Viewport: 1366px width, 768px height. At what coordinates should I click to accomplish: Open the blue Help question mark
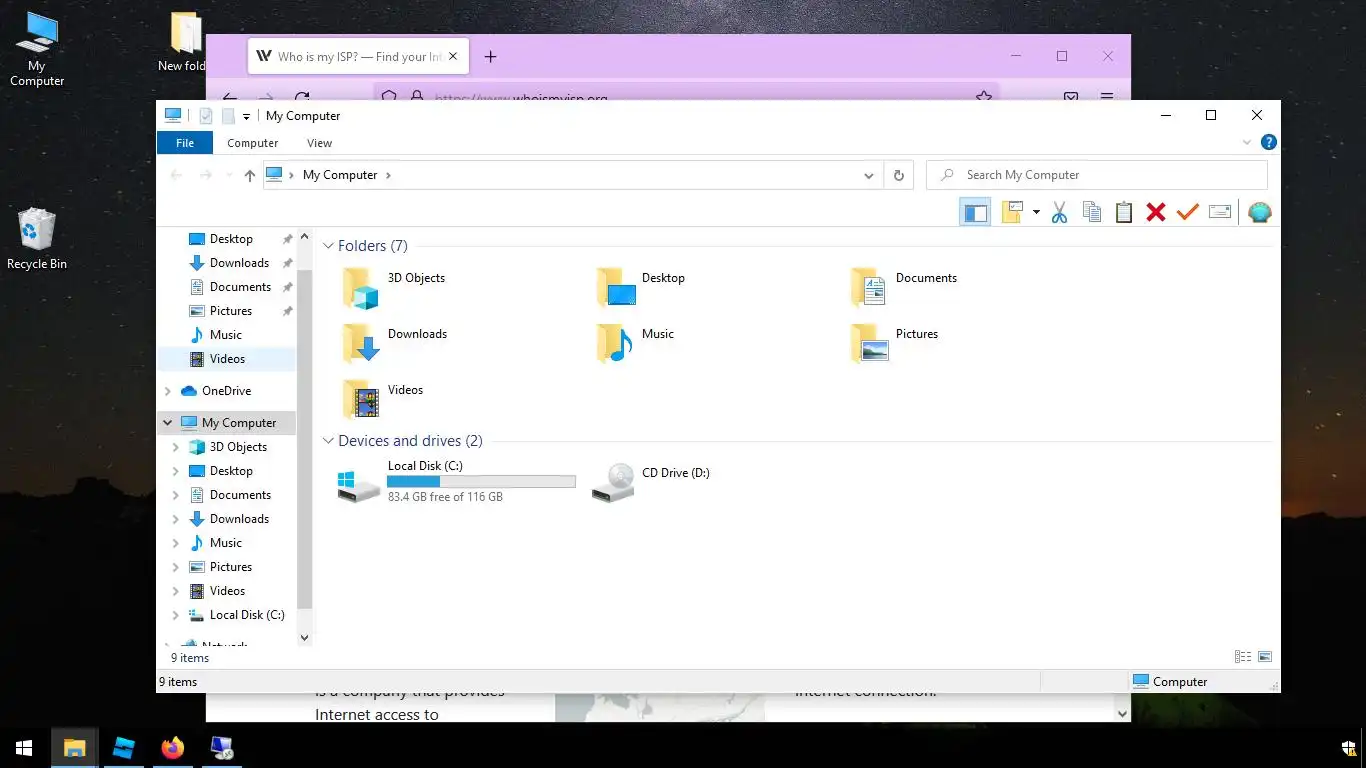pyautogui.click(x=1268, y=143)
